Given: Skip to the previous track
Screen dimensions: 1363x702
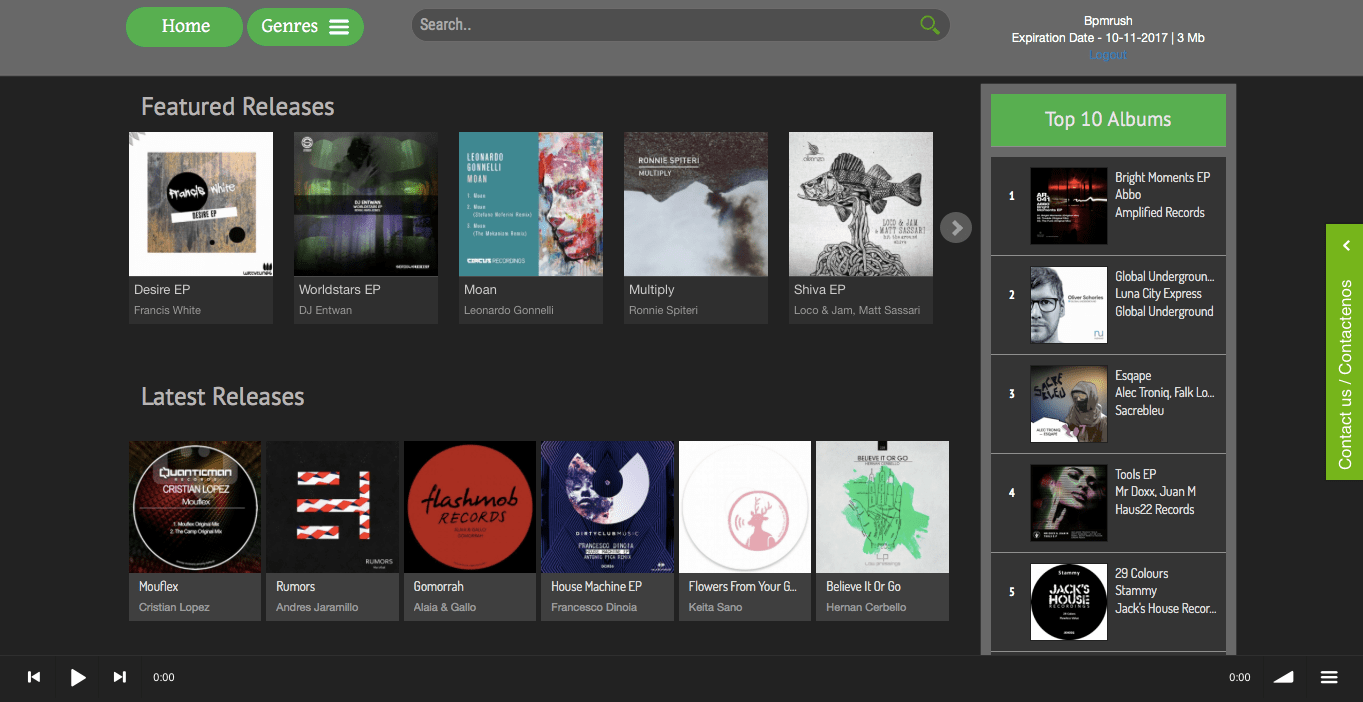Looking at the screenshot, I should click(x=34, y=677).
